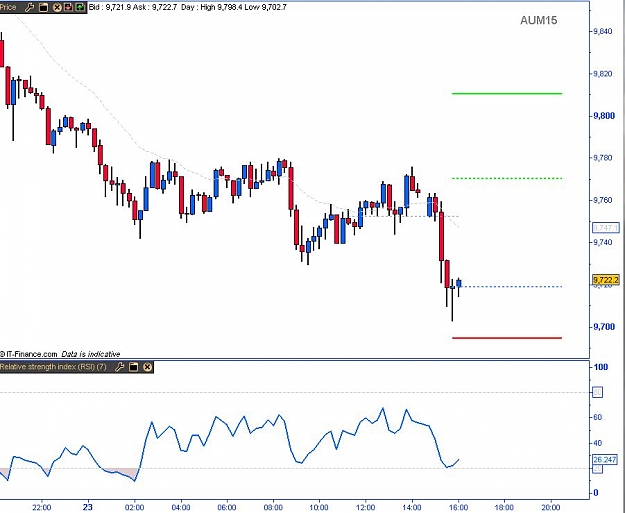This screenshot has height=513, width=625.
Task: Click the green up-arrow buy icon
Action: [80, 7]
